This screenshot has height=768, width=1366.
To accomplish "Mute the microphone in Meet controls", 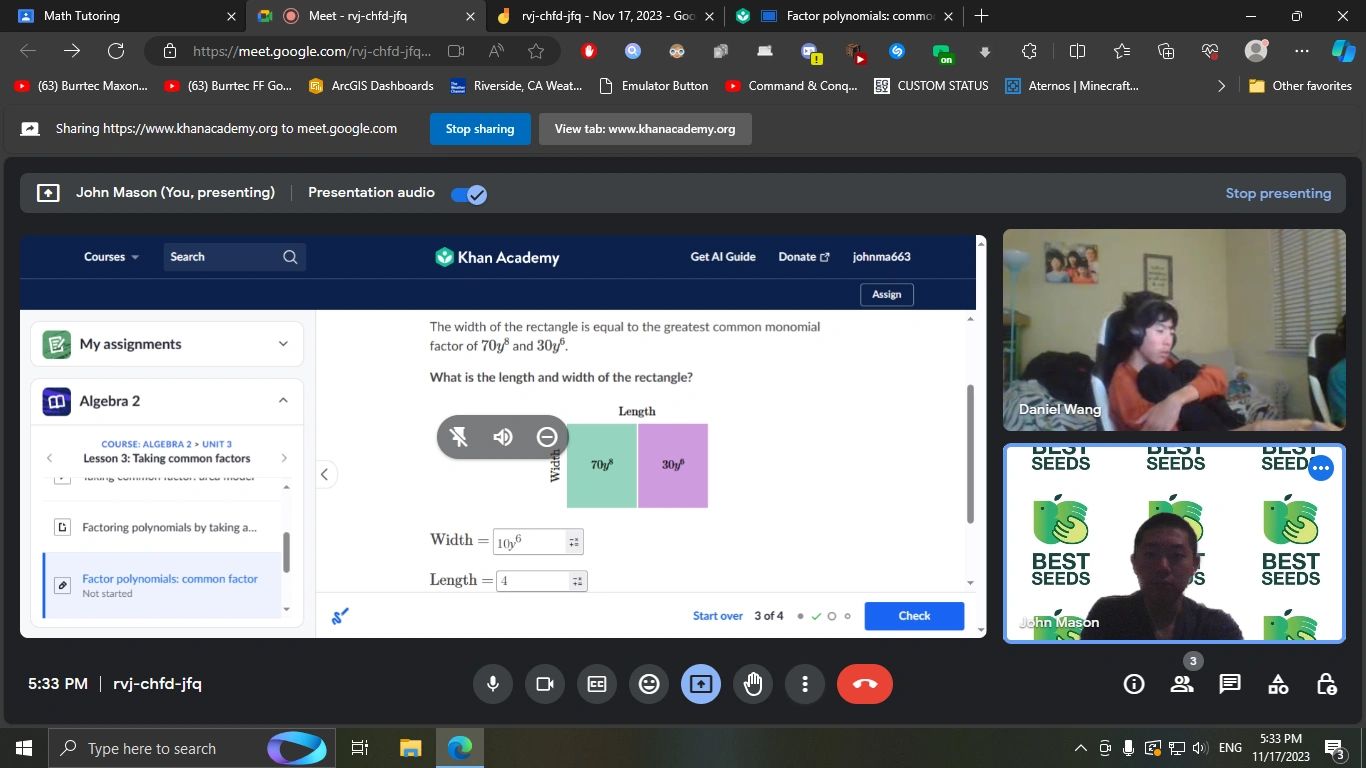I will [x=492, y=684].
